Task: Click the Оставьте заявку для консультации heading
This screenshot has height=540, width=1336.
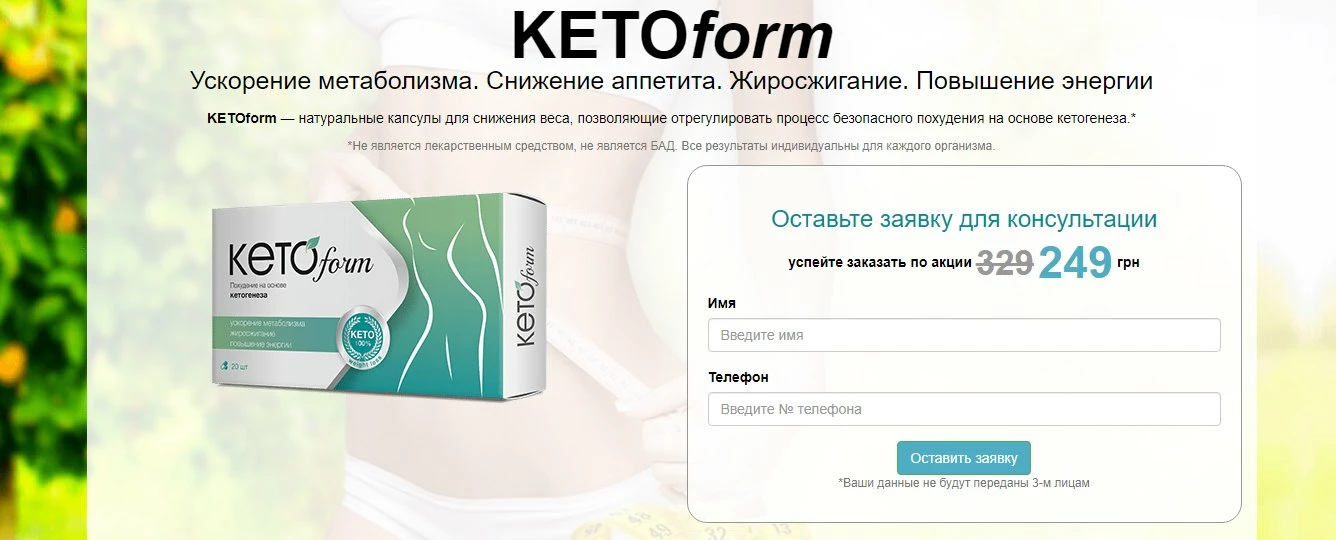Action: tap(964, 220)
